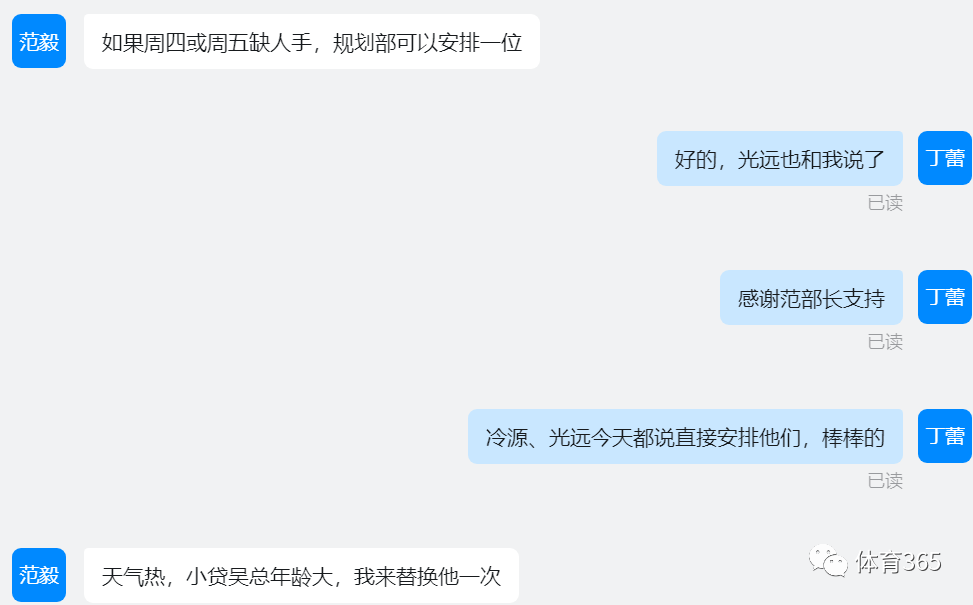Select message 天气热，小贷吴总年龄大，我来替换他一次
This screenshot has width=973, height=605.
click(301, 575)
